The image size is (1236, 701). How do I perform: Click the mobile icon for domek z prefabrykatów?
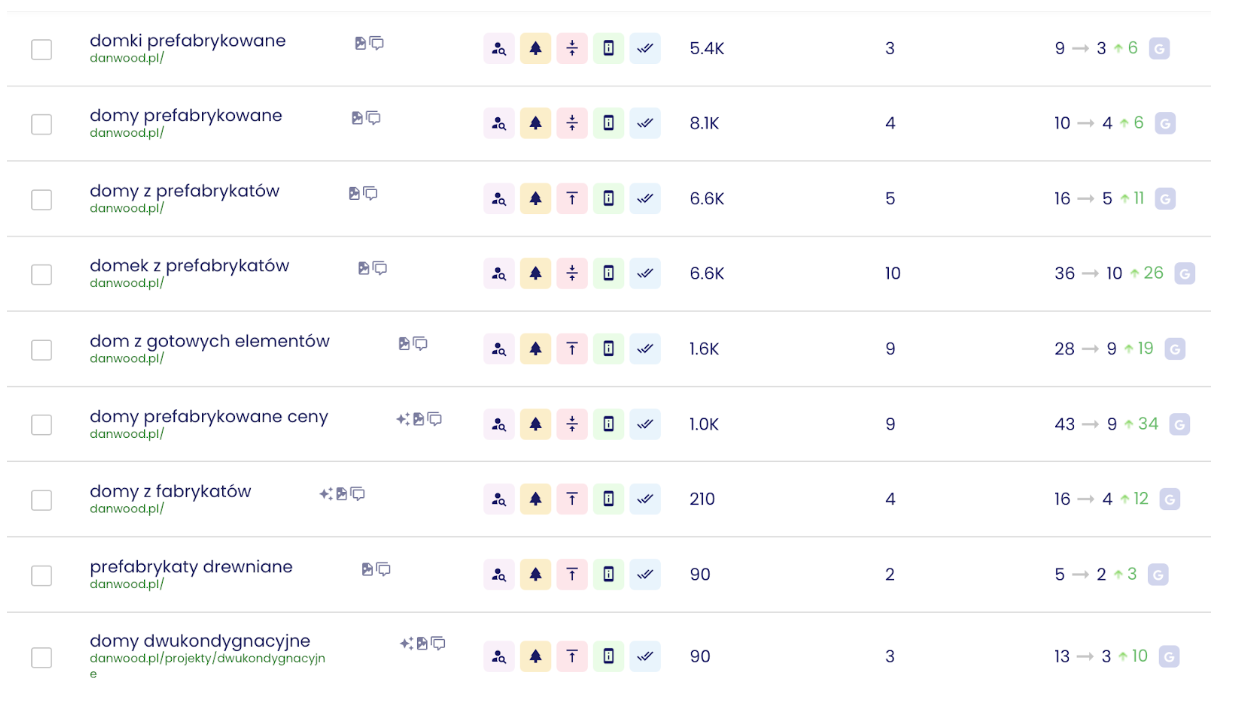tap(608, 273)
